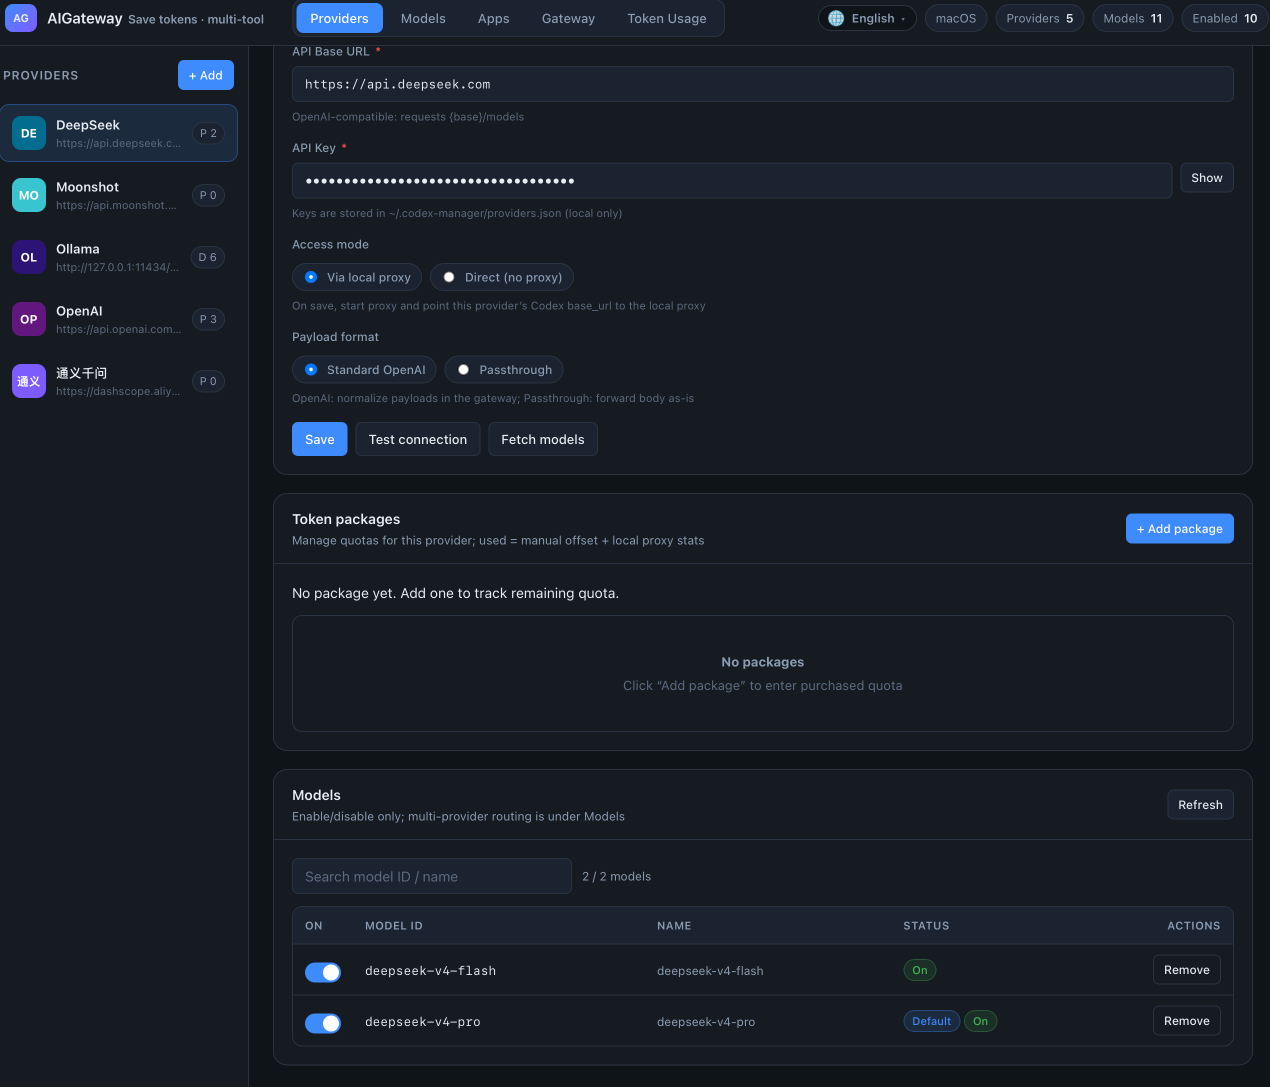
Task: Click the OP avatar for OpenAI
Action: point(29,319)
